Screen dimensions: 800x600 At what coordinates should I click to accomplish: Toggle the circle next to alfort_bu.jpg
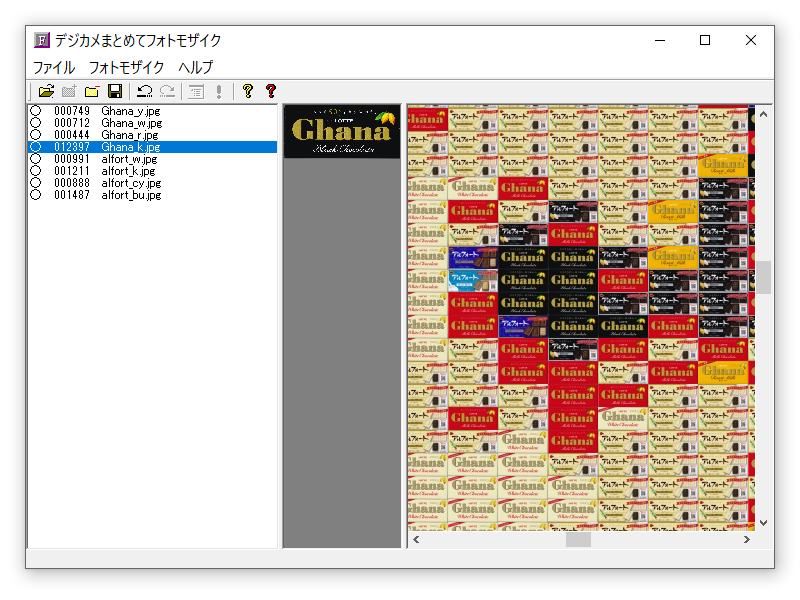coord(35,195)
